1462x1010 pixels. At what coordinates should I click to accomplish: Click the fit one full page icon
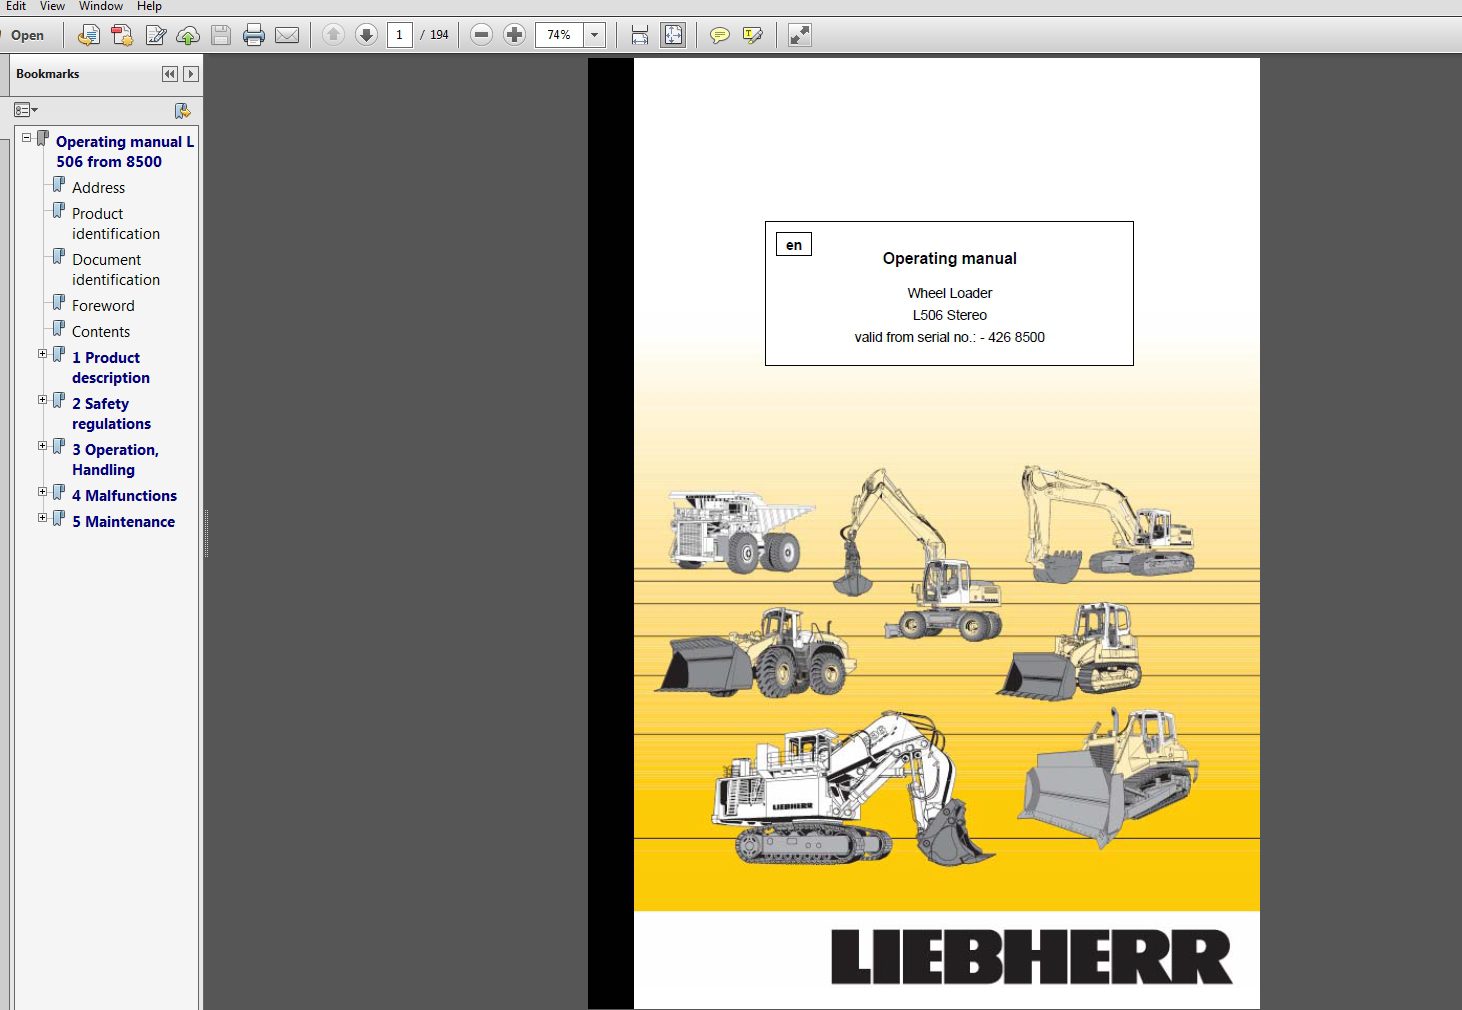point(673,35)
